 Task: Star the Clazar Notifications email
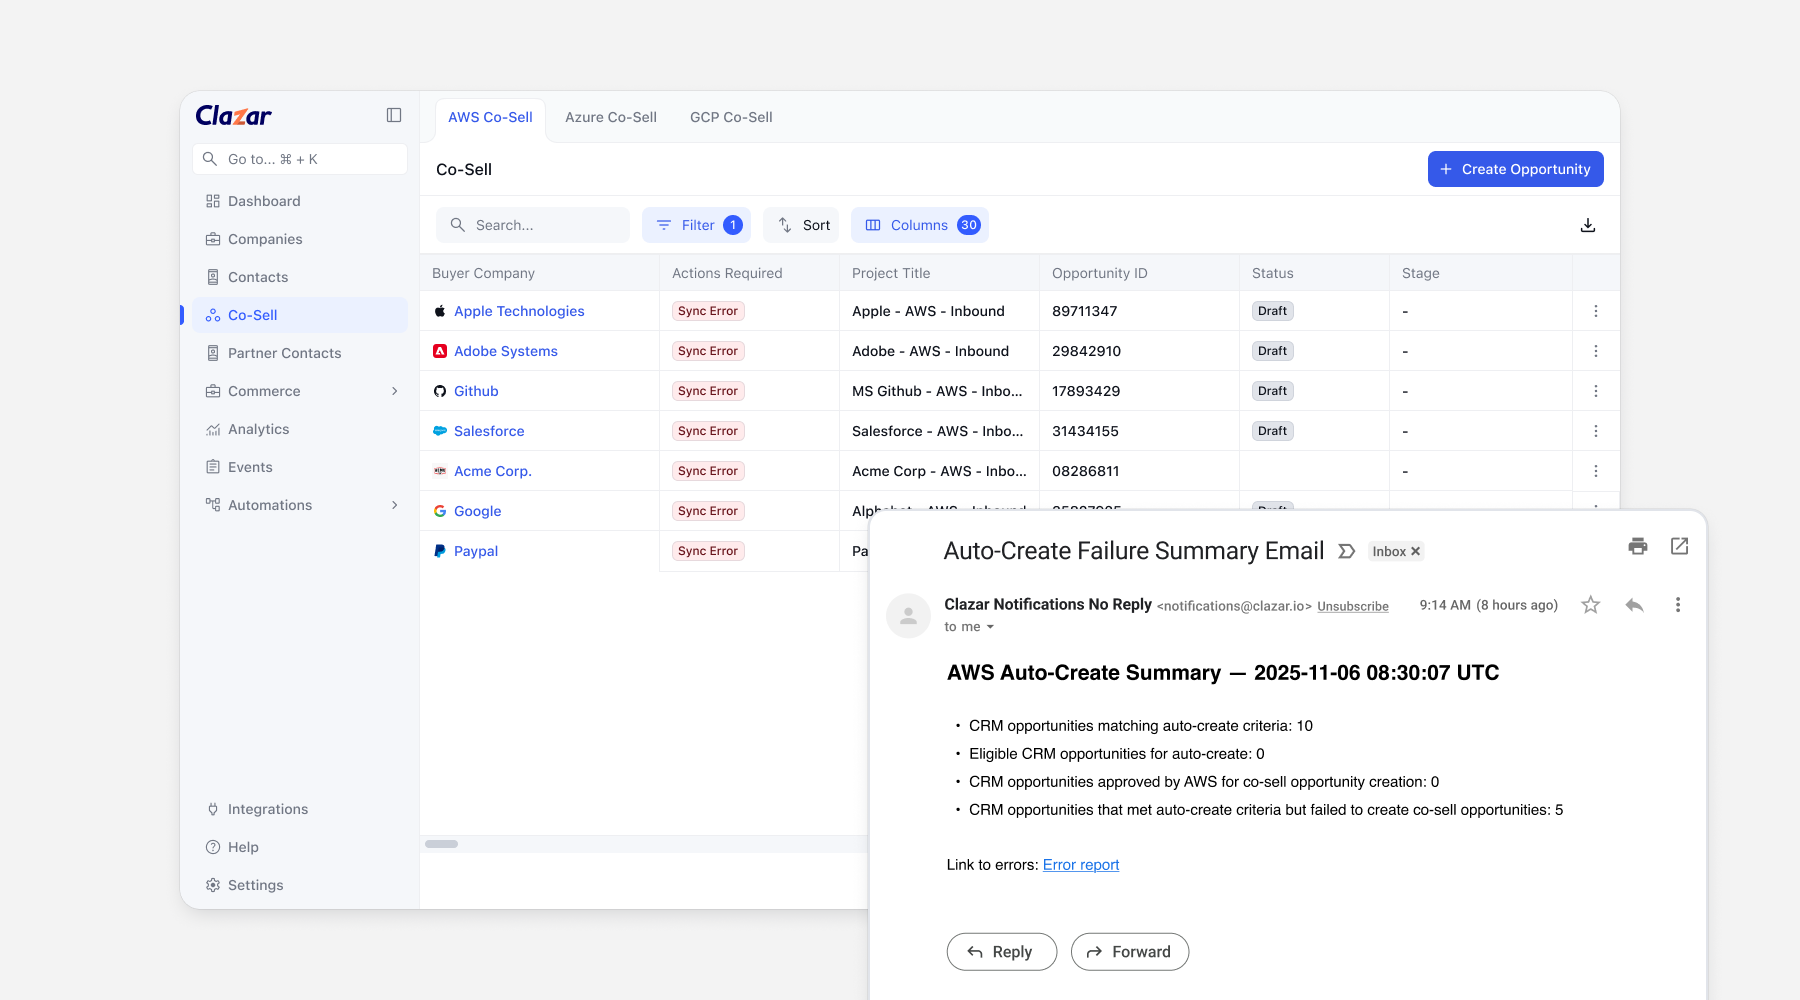point(1591,605)
